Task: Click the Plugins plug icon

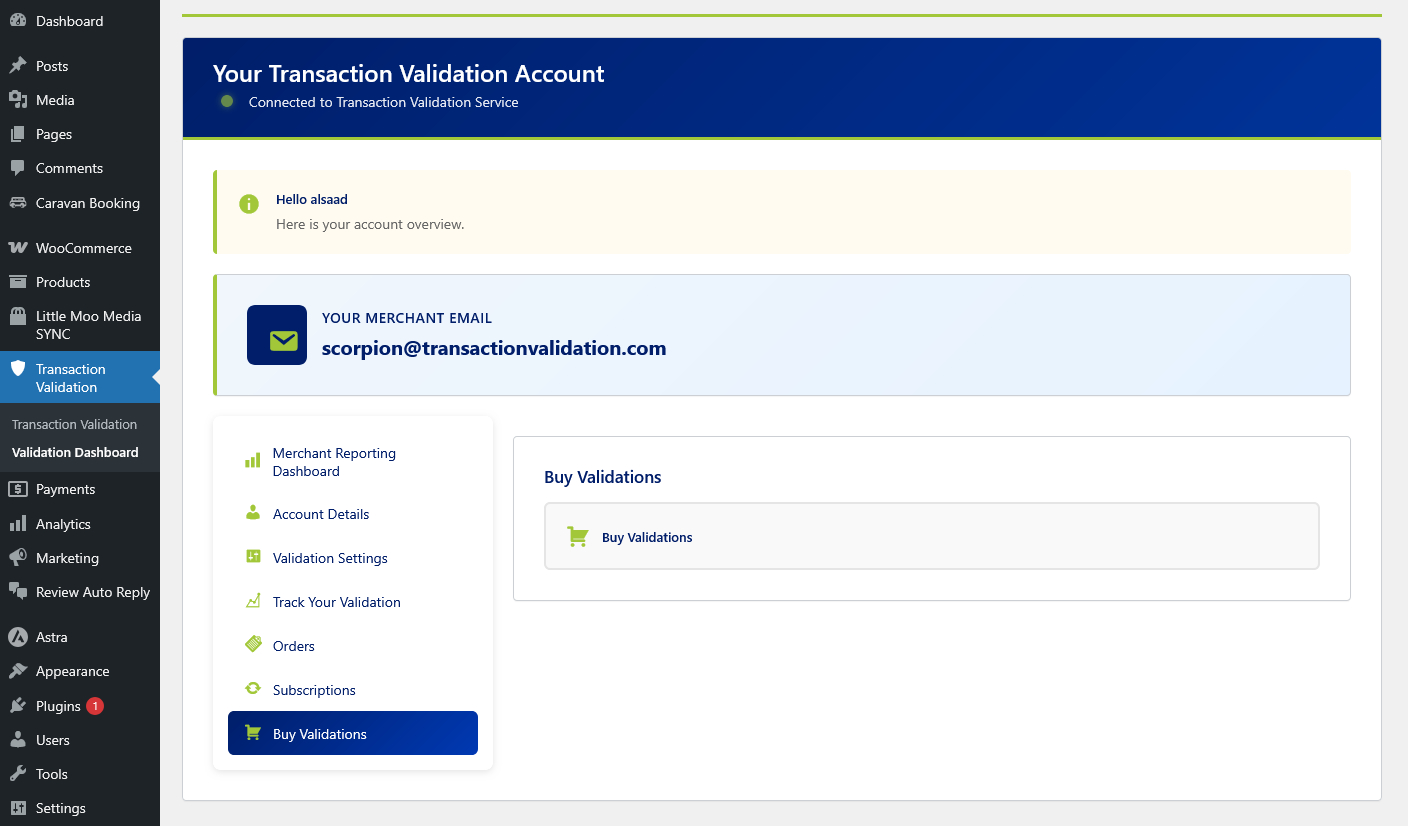Action: [x=18, y=706]
